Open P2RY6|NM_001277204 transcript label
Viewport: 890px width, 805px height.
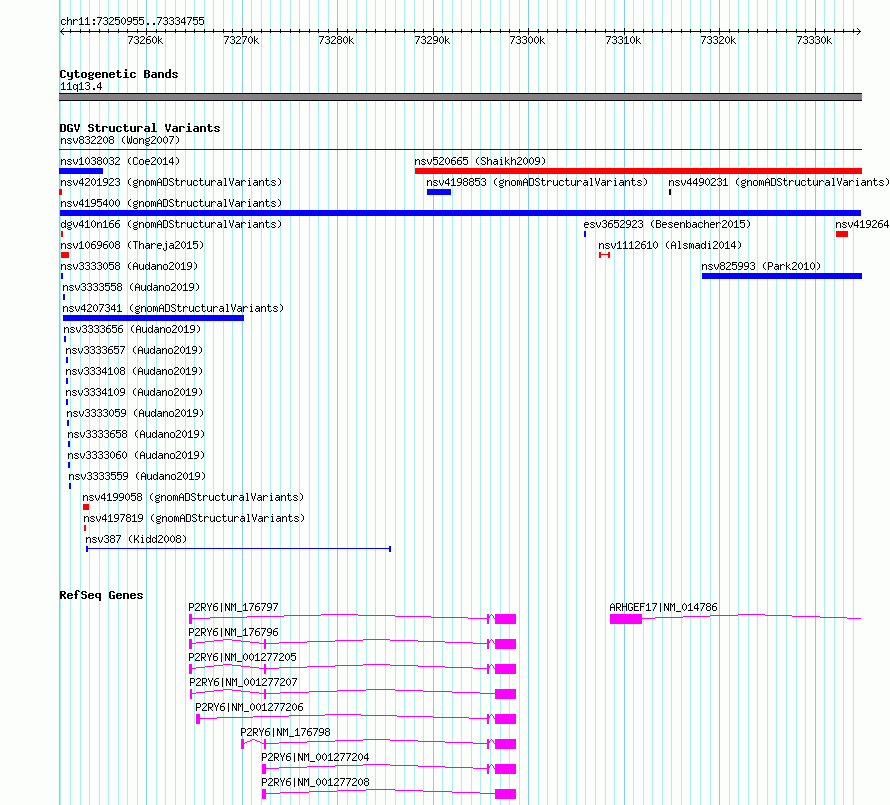click(x=316, y=757)
